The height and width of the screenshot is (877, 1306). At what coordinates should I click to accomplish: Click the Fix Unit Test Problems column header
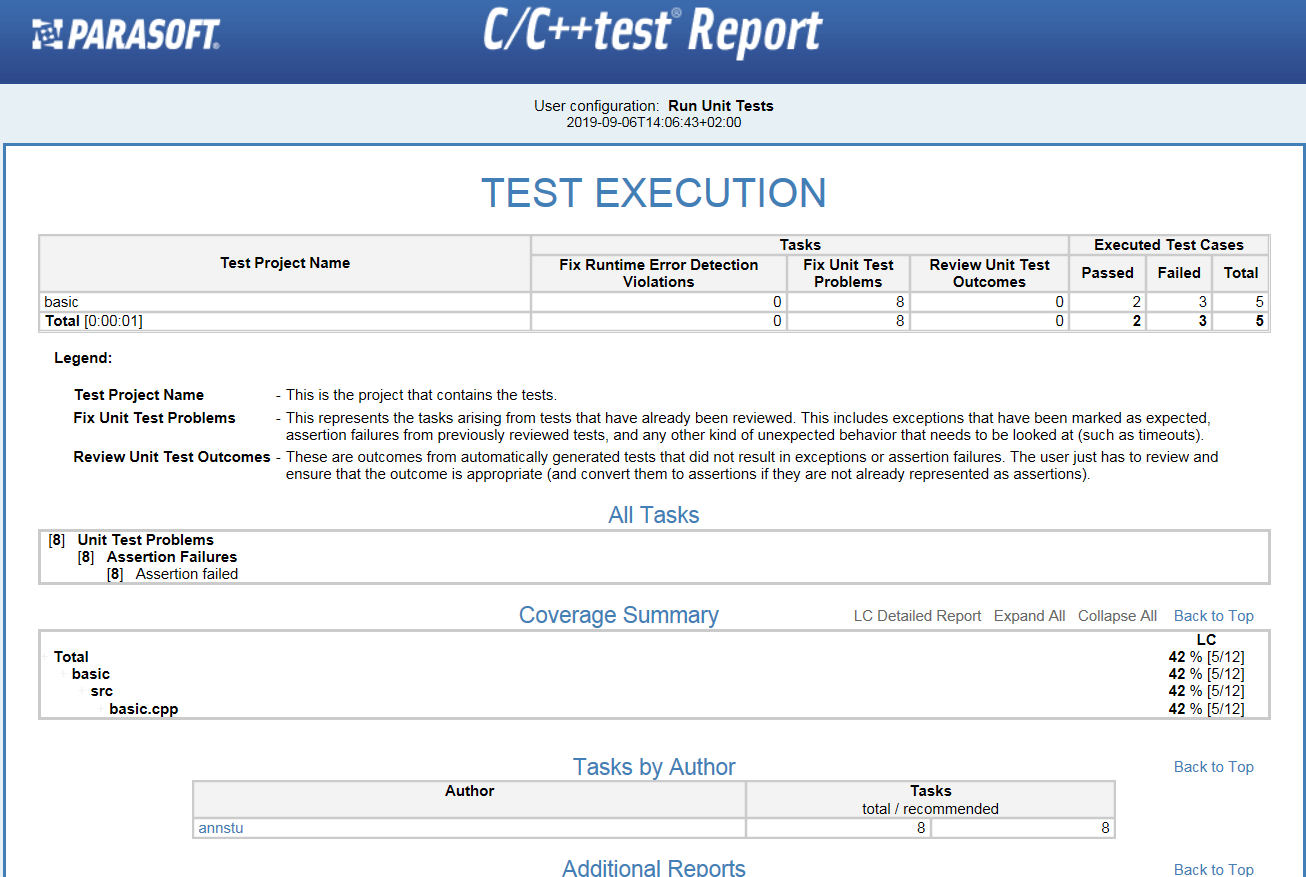848,273
